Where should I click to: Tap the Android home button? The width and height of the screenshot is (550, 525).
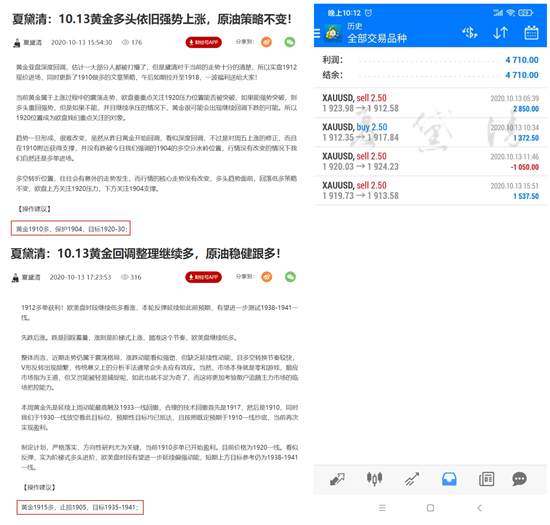point(430,508)
